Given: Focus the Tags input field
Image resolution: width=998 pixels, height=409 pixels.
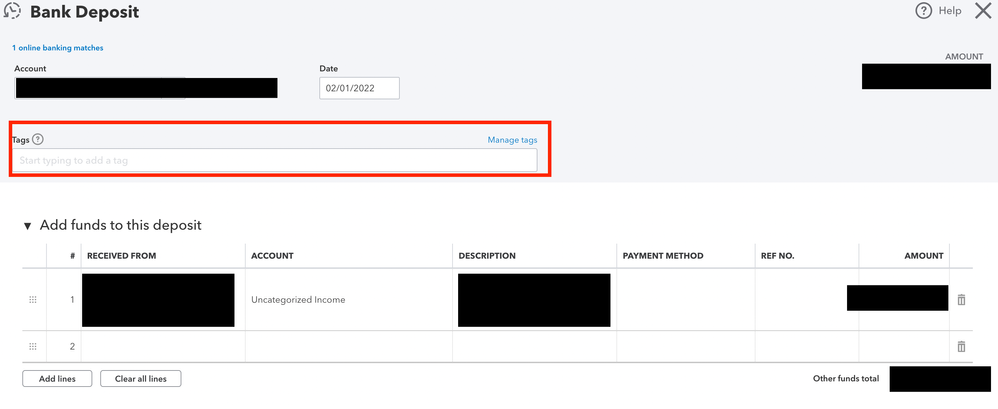Looking at the screenshot, I should pyautogui.click(x=274, y=160).
